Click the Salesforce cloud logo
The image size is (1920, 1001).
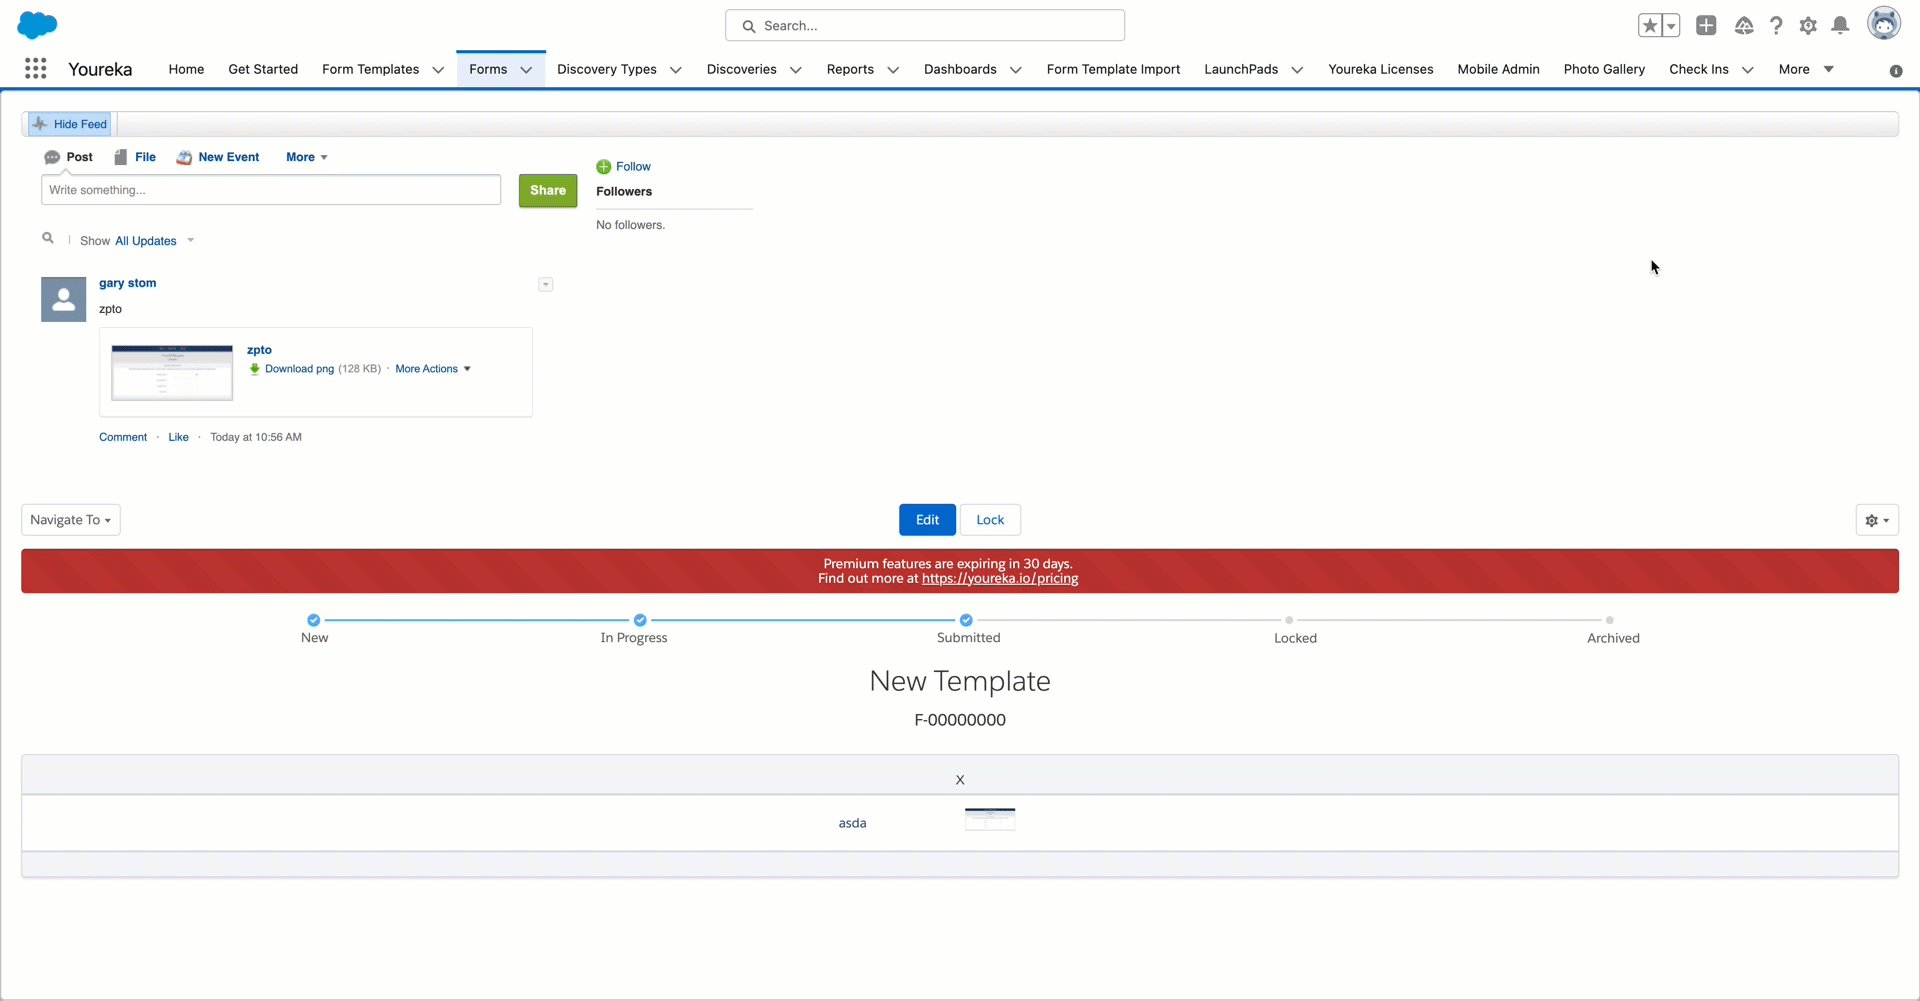tap(38, 25)
